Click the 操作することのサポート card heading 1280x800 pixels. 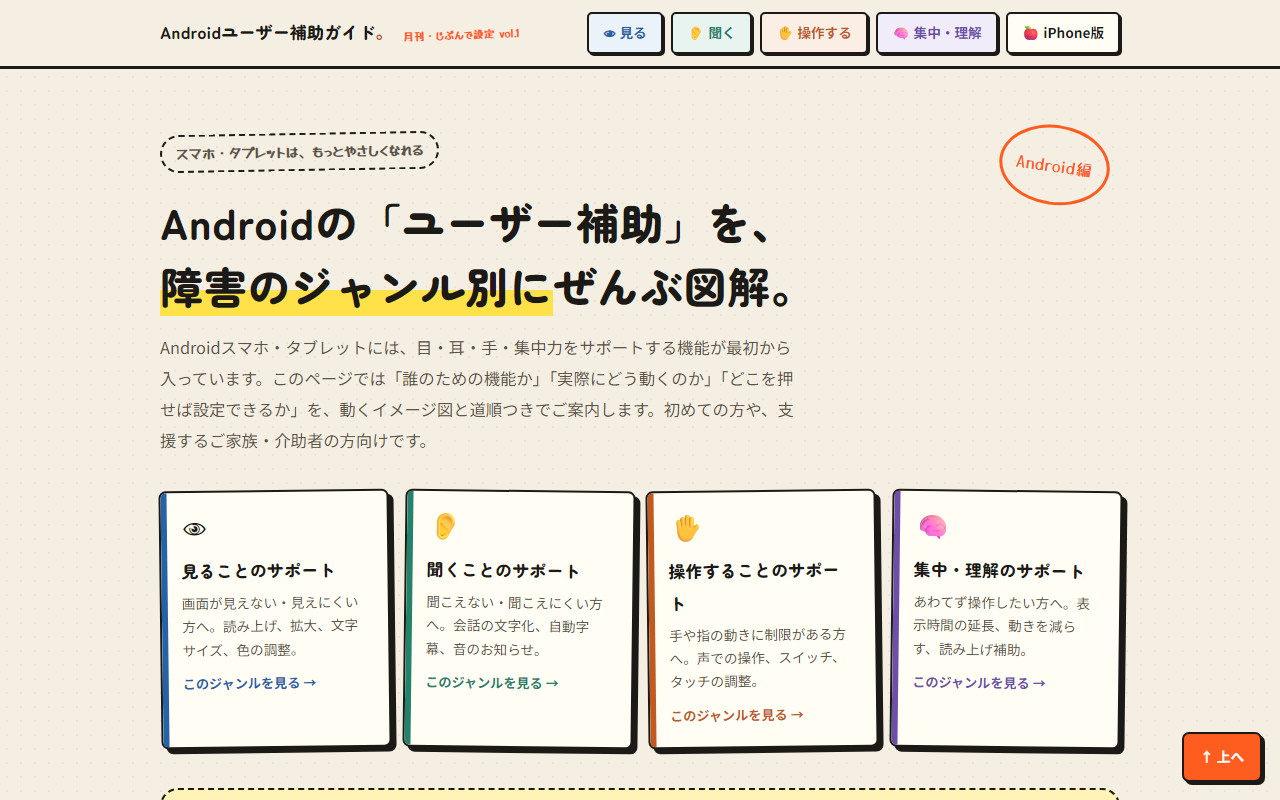pyautogui.click(x=755, y=587)
